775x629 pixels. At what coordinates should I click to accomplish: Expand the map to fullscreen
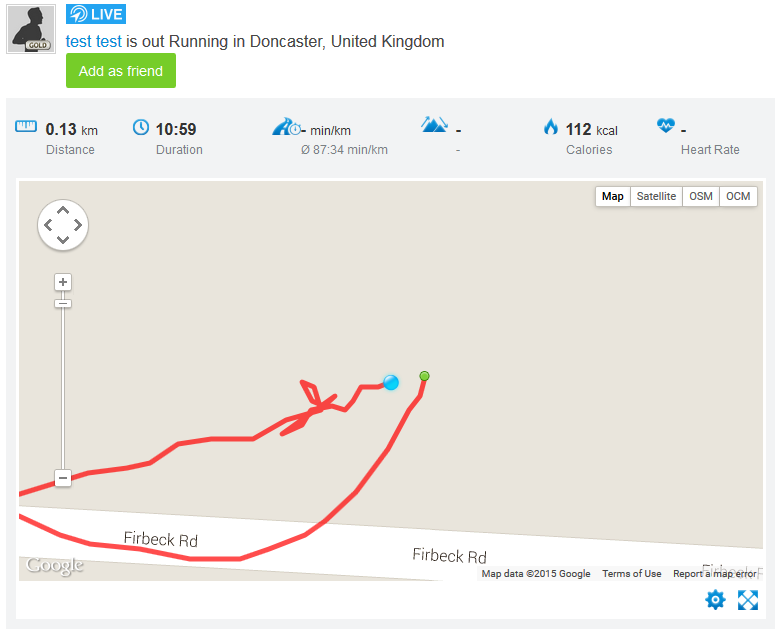[748, 600]
